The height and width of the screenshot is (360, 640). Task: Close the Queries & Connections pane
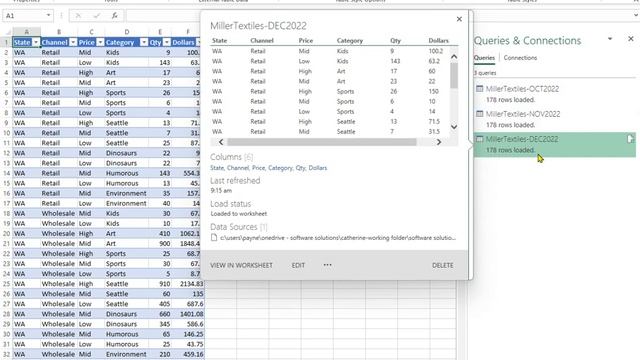(631, 39)
